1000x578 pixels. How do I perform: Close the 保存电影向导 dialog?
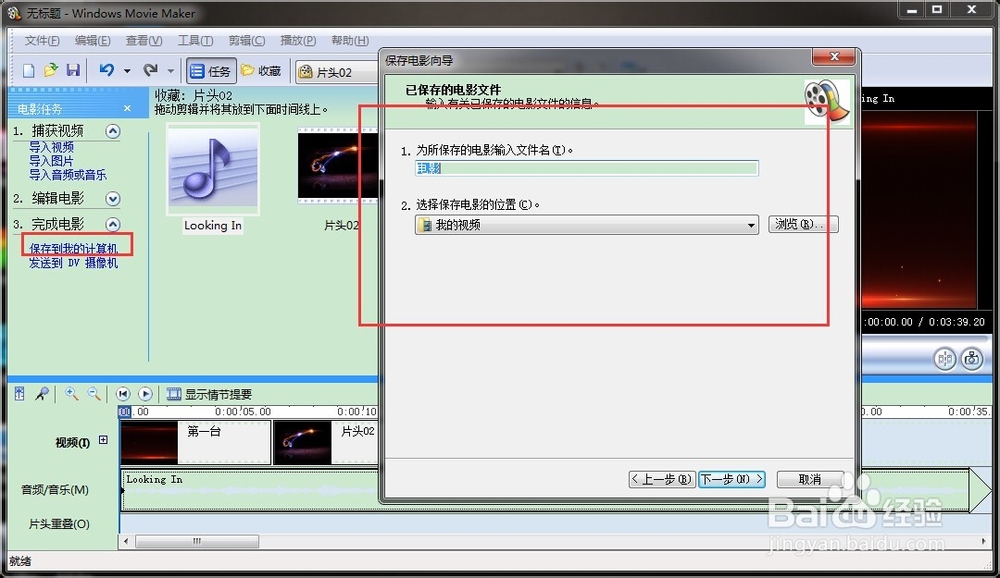point(834,57)
